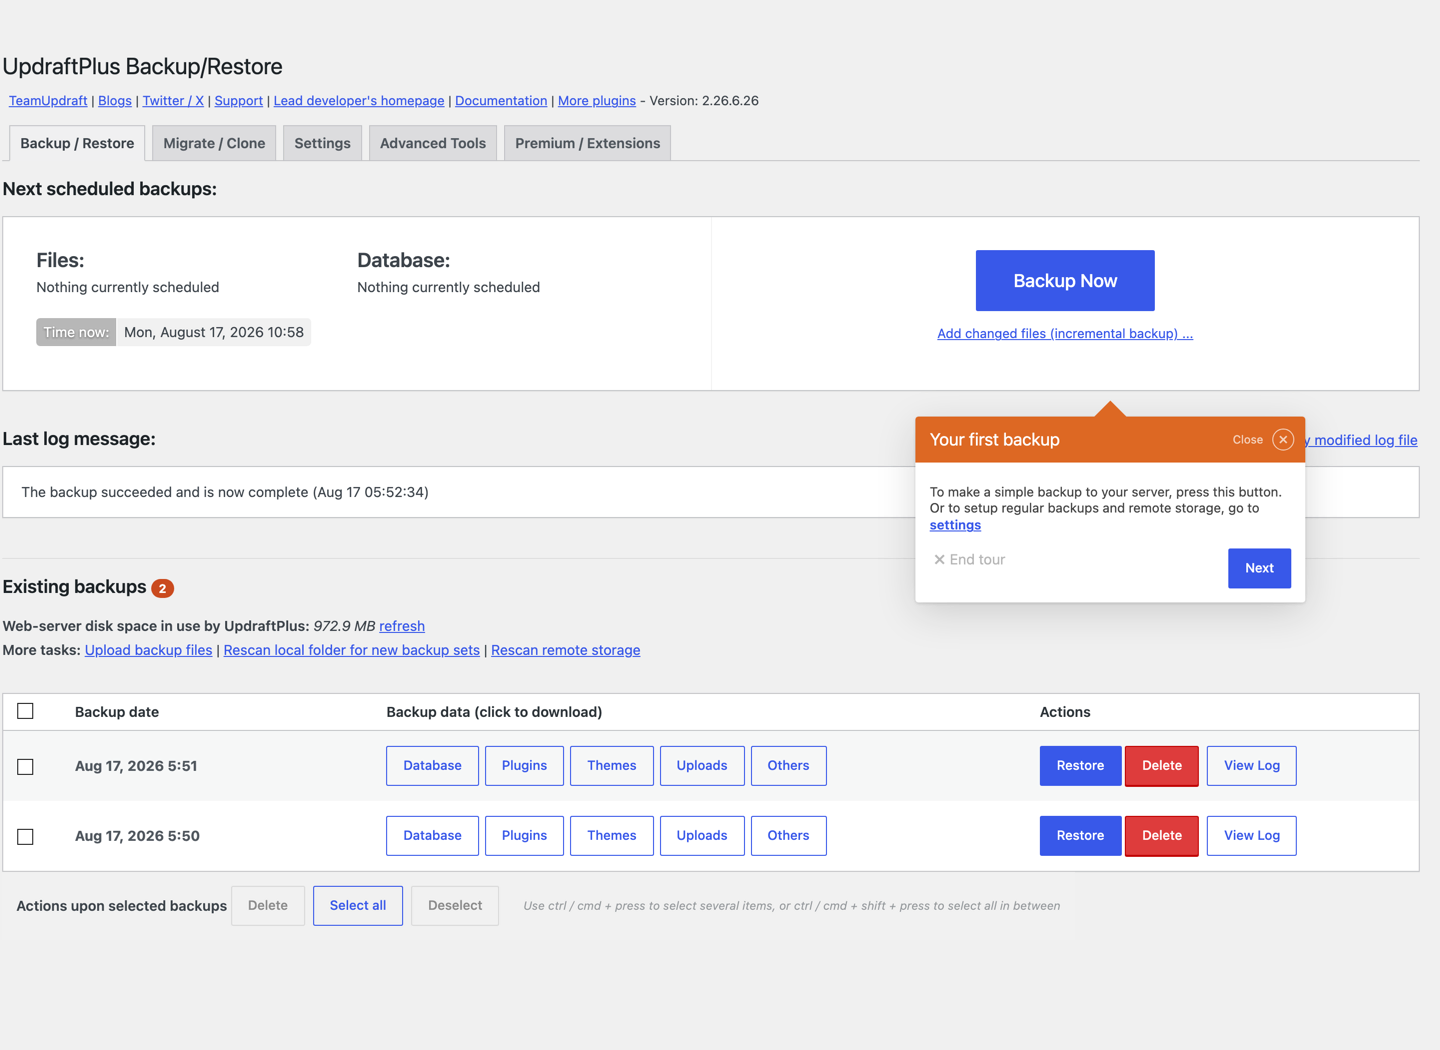Switch to the Backup / Restore tab

click(x=77, y=143)
